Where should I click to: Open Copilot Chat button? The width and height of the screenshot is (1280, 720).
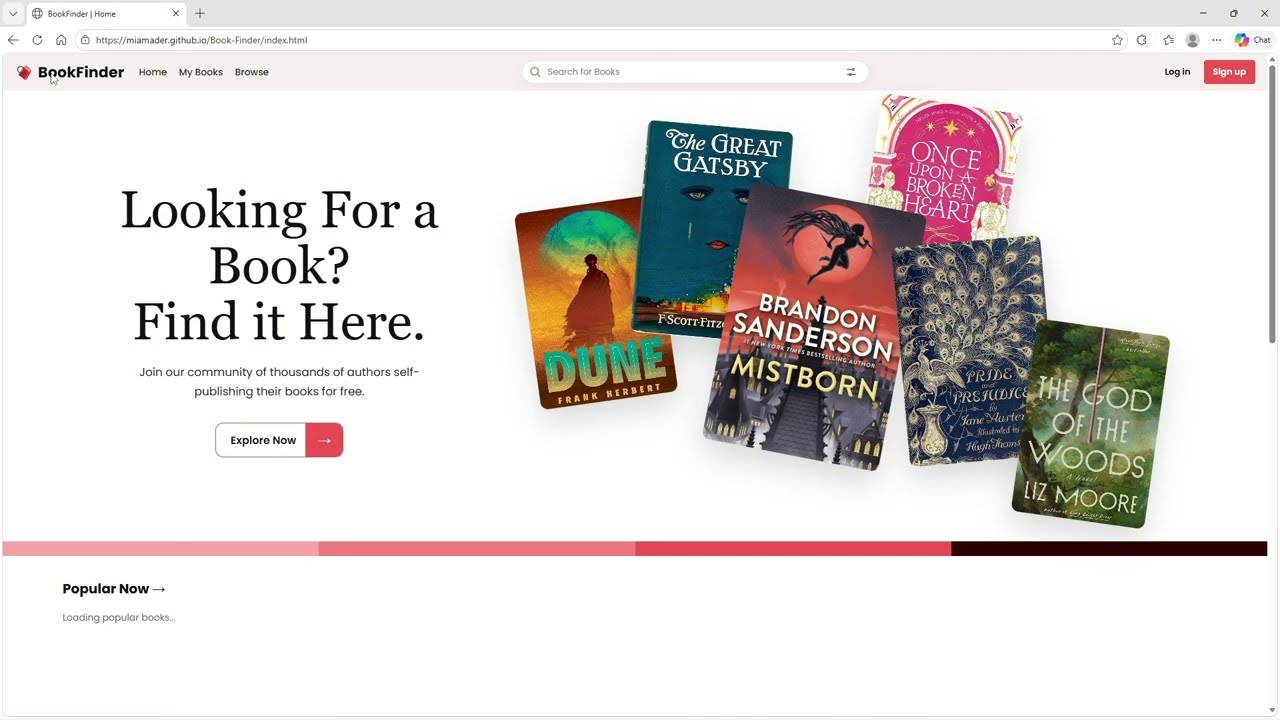click(x=1252, y=40)
